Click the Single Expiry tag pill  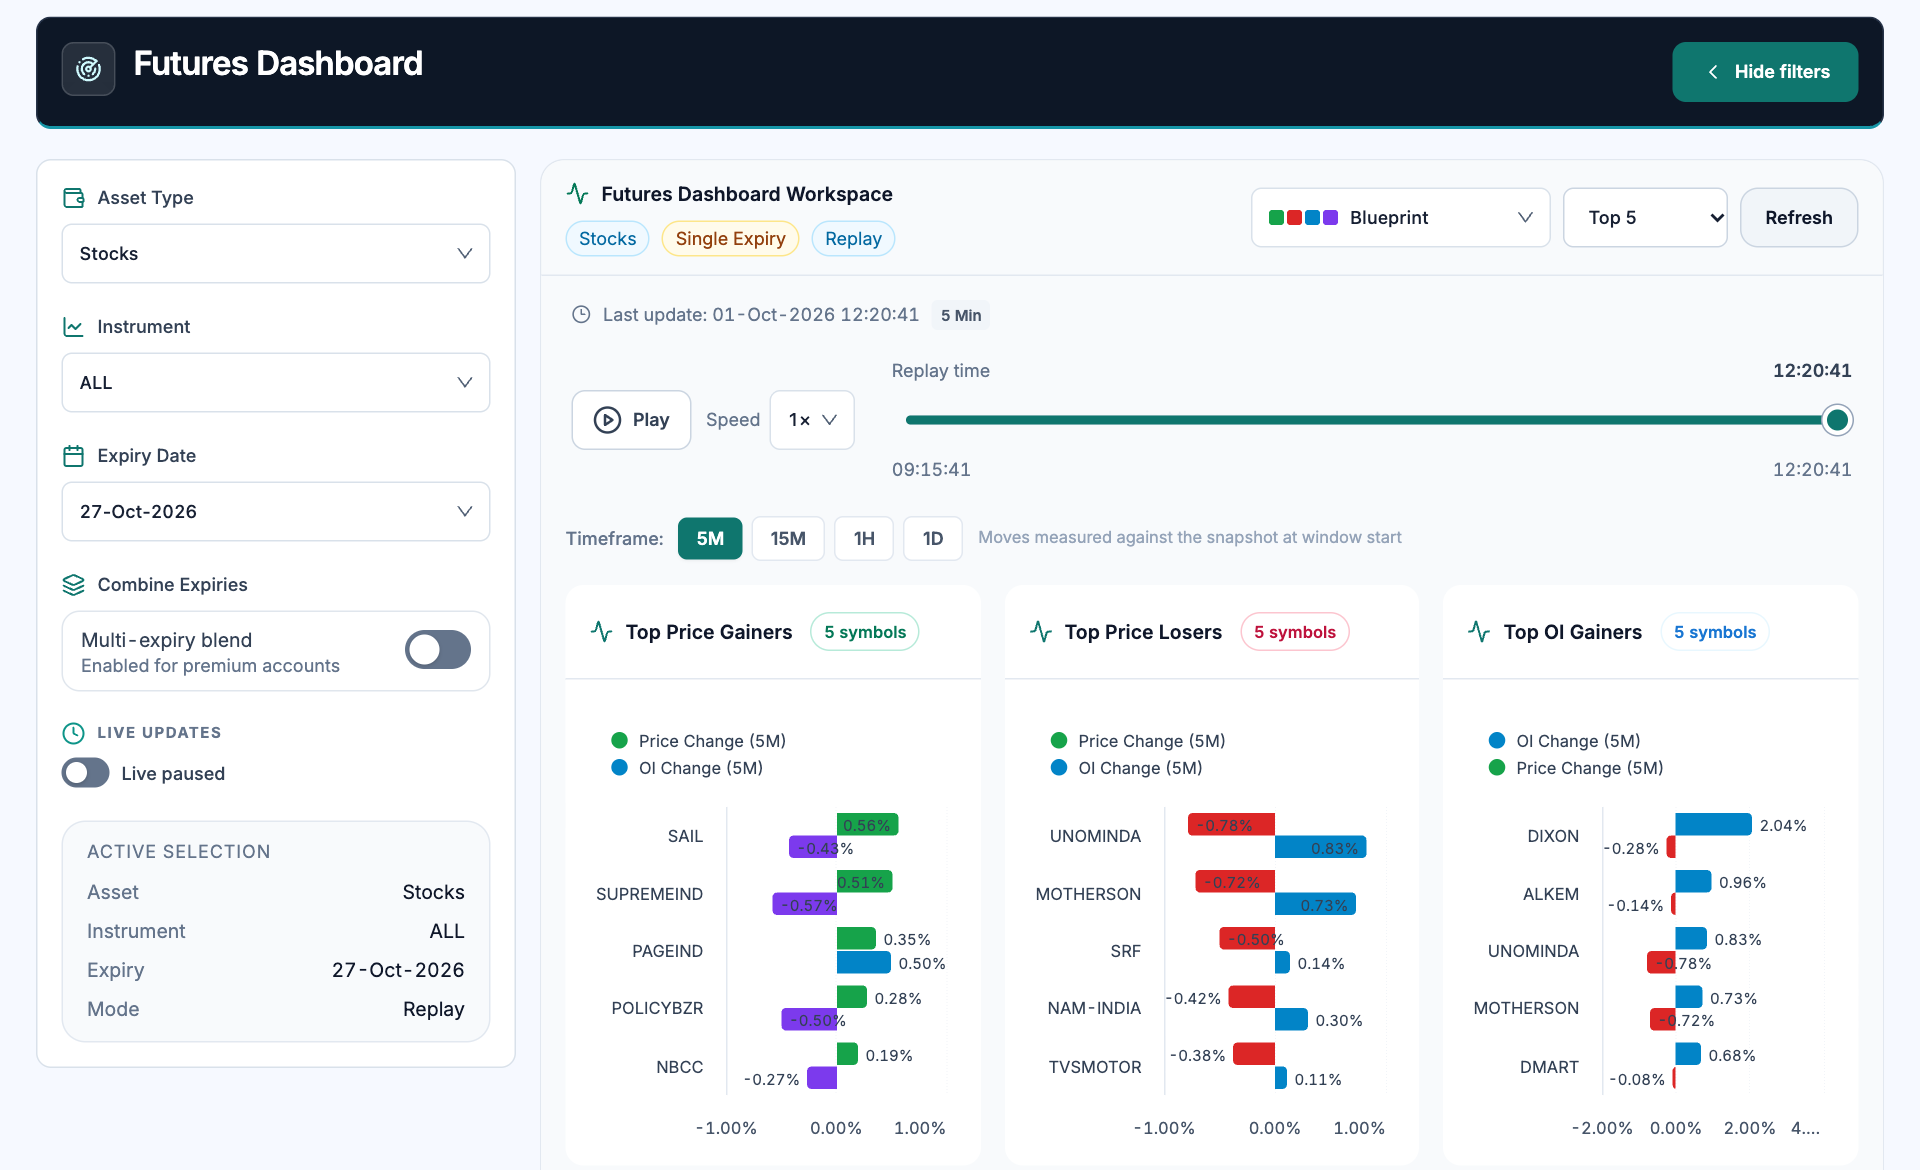(730, 239)
